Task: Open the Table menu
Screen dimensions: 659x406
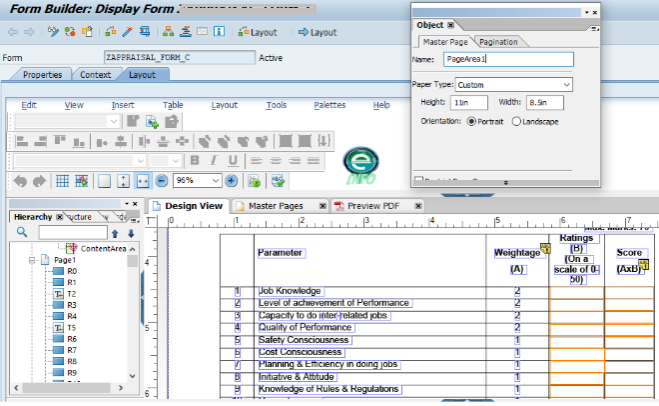Action: pos(173,105)
